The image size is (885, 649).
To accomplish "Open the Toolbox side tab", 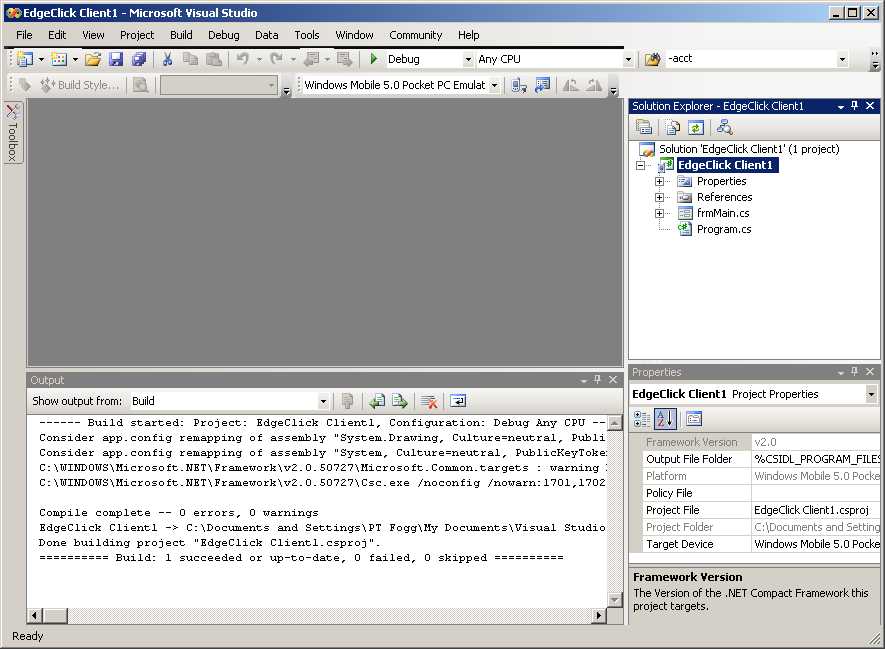I will coord(12,133).
